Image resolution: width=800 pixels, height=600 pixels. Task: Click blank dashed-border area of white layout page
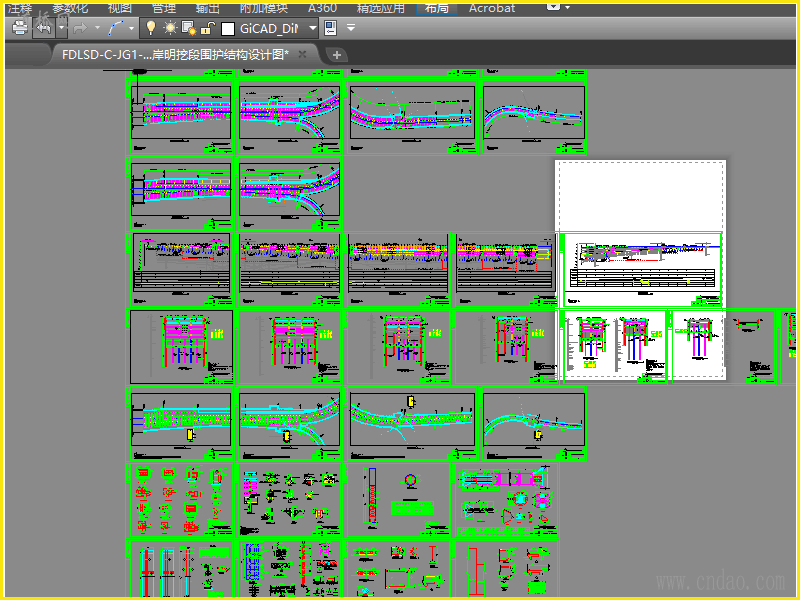[x=641, y=196]
